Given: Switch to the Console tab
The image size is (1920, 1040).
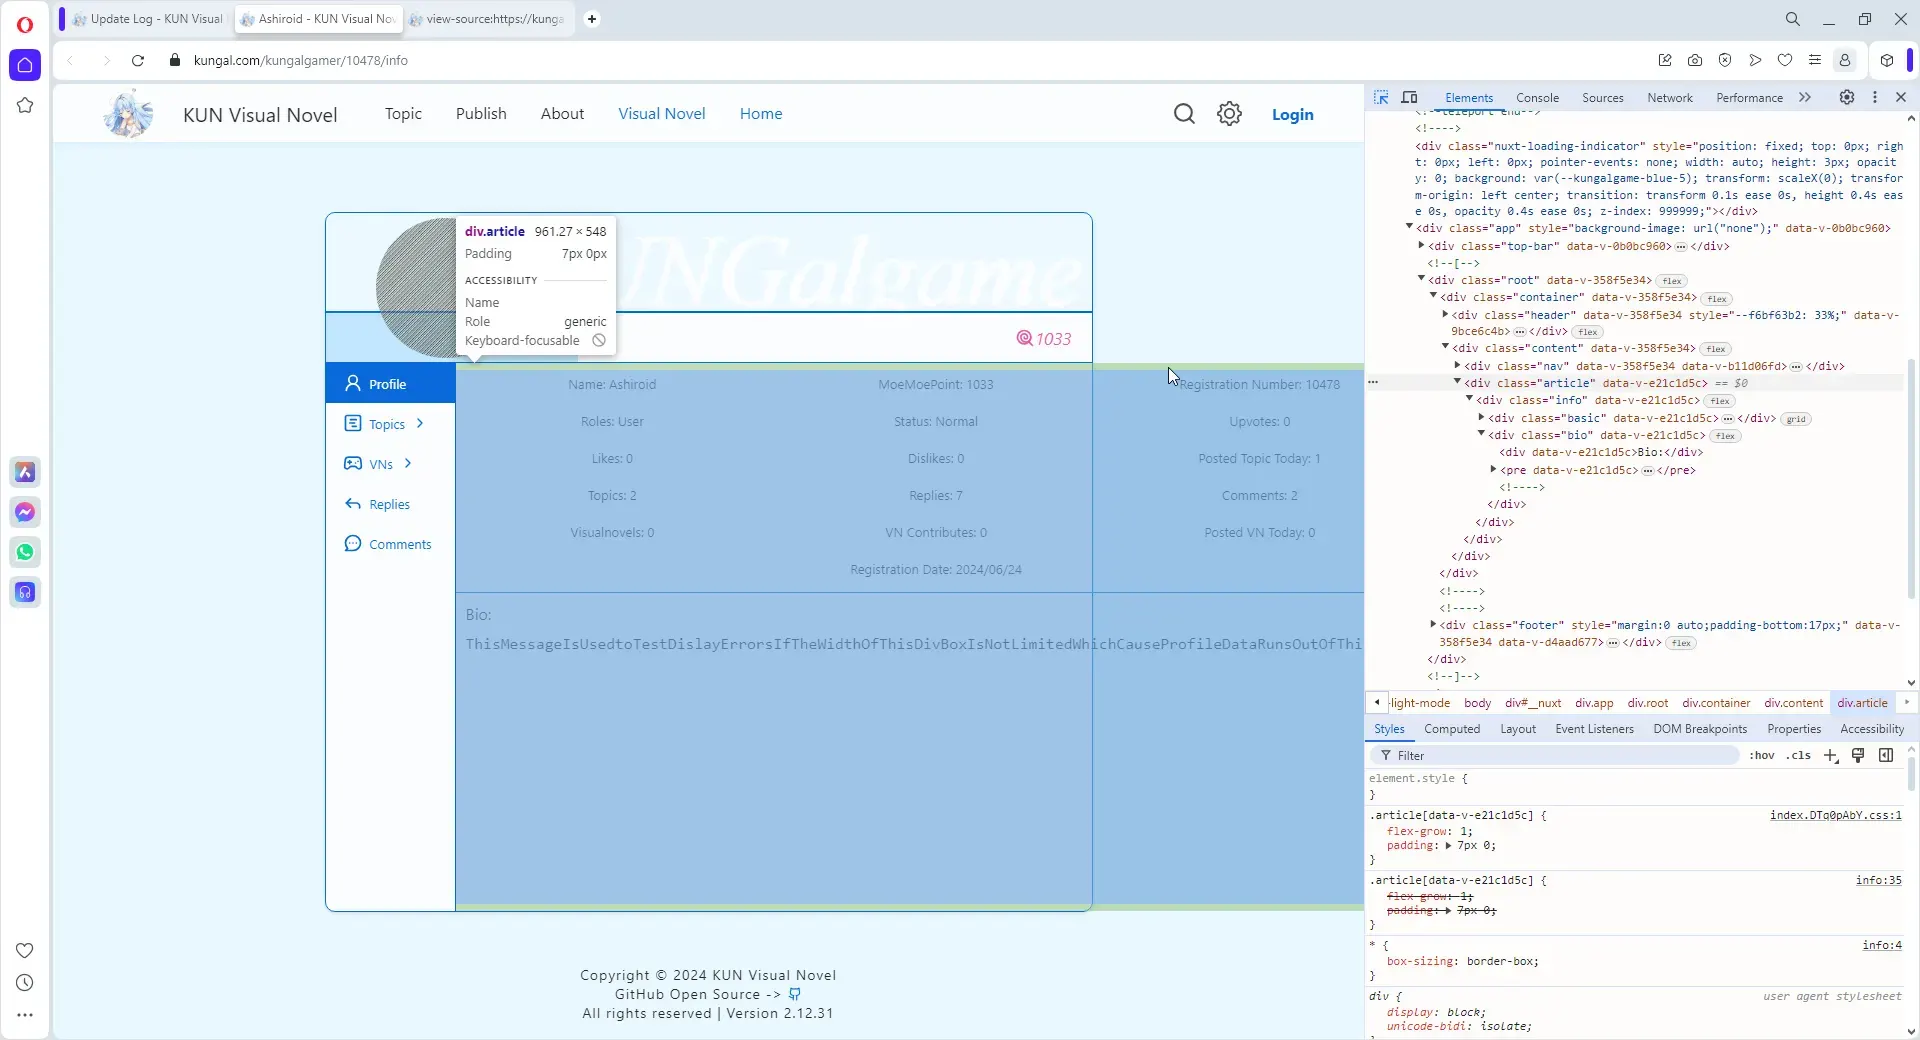Looking at the screenshot, I should tap(1537, 98).
